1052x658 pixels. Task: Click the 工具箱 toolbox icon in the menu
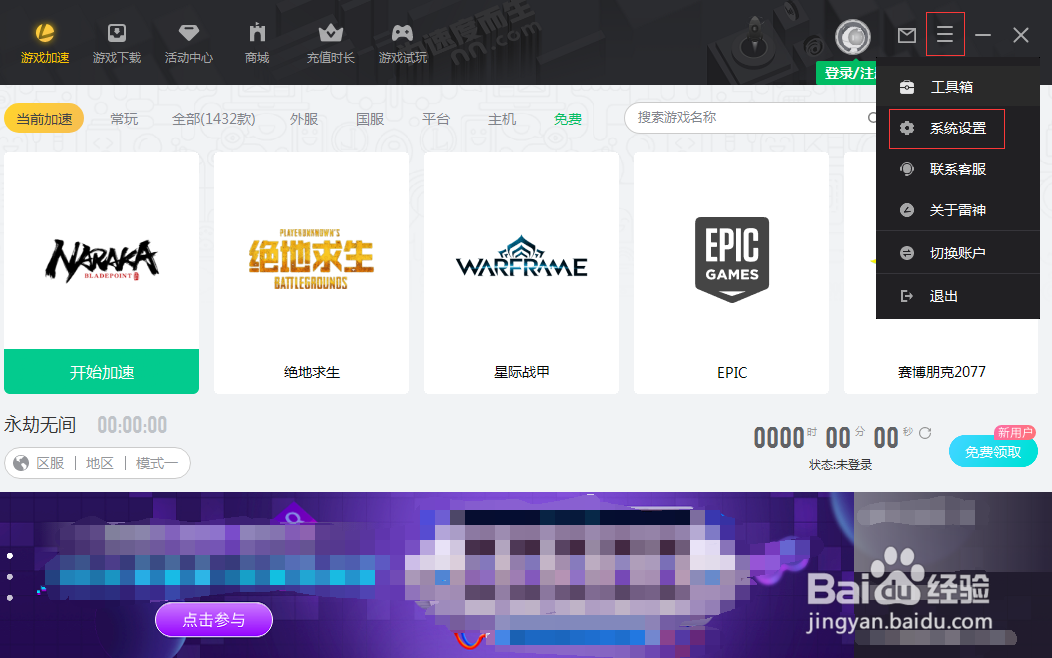pos(907,87)
